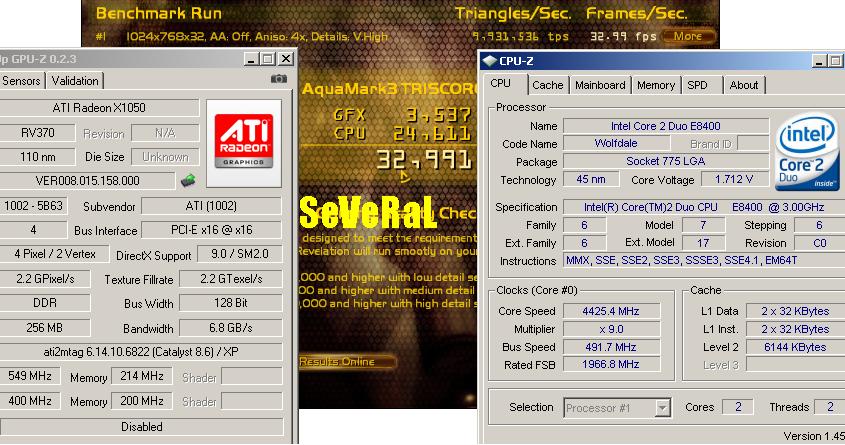Minimize the GPU-Z window
Image resolution: width=845 pixels, height=445 pixels.
[x=251, y=59]
